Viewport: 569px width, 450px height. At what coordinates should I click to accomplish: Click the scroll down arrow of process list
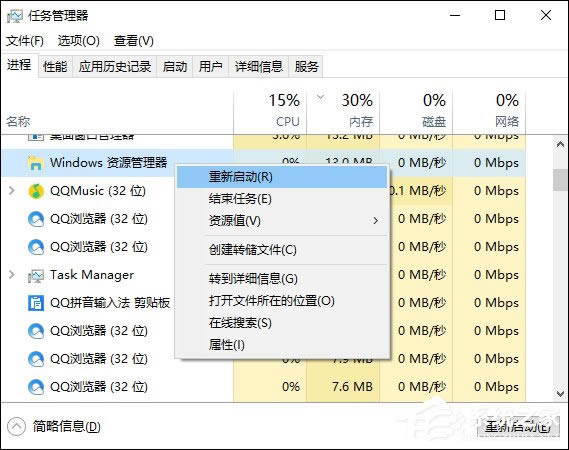(x=561, y=394)
